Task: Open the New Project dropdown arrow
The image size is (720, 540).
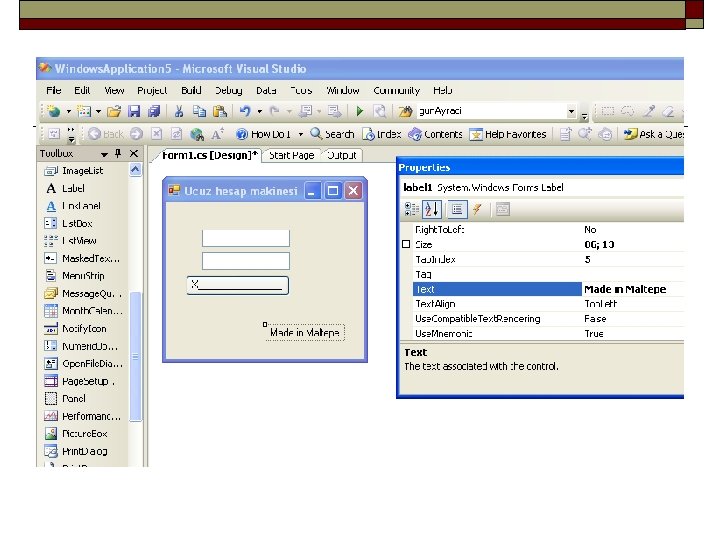Action: (69, 111)
